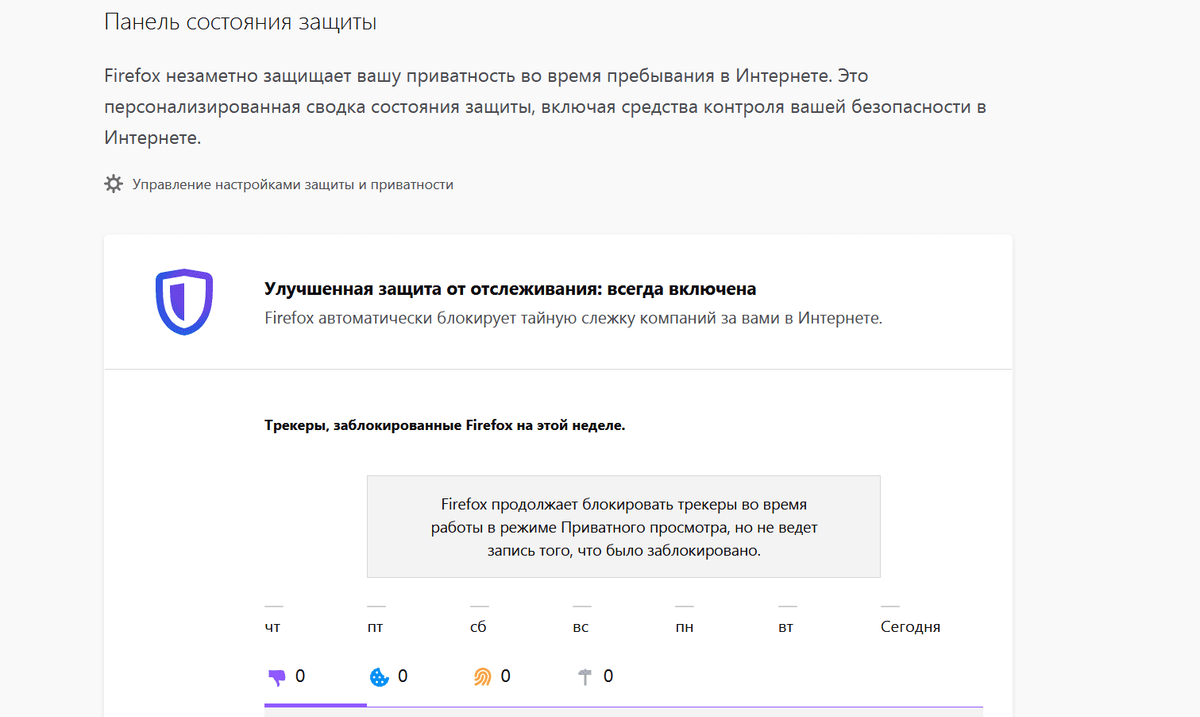This screenshot has height=717, width=1200.
Task: Click the 'Панель состояния защиты' heading
Action: pyautogui.click(x=240, y=22)
